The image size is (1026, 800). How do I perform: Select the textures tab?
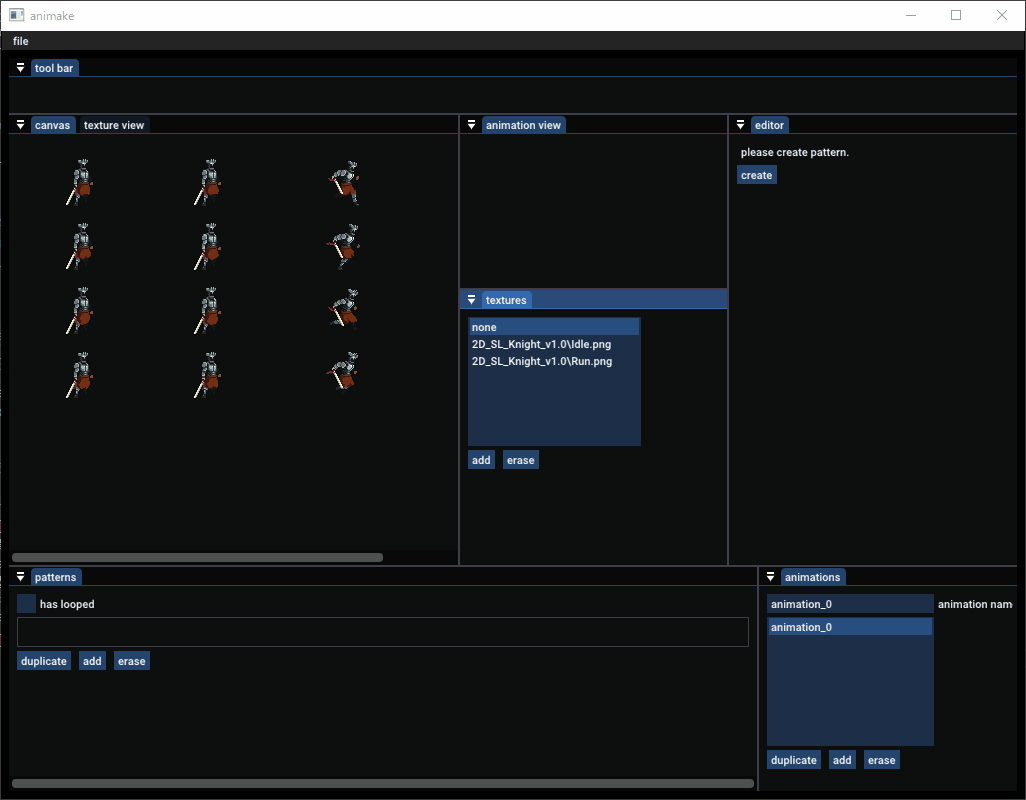pos(506,300)
